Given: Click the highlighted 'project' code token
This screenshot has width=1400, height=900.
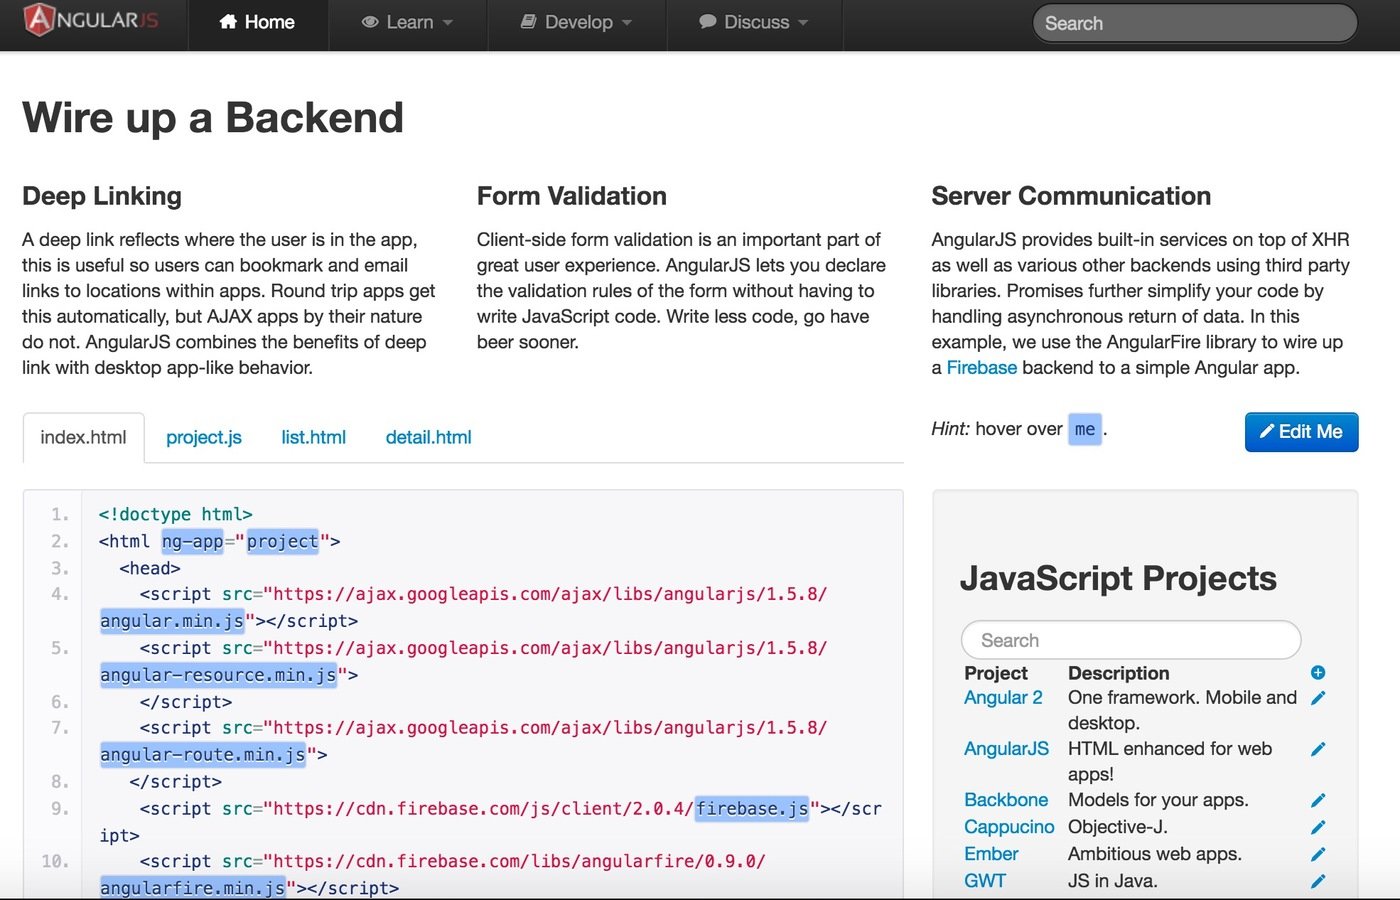Looking at the screenshot, I should click(282, 541).
